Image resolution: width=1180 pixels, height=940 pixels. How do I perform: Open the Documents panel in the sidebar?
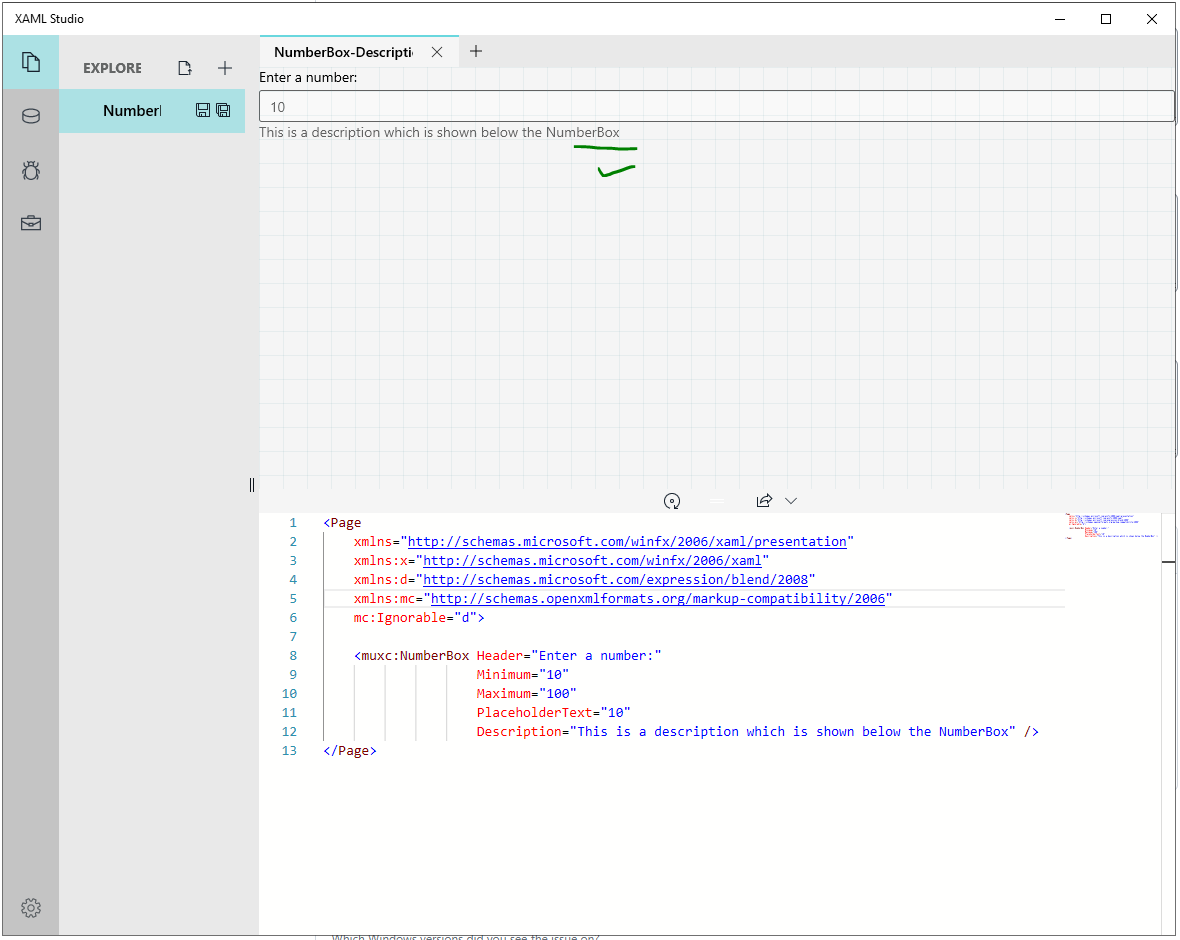click(31, 62)
